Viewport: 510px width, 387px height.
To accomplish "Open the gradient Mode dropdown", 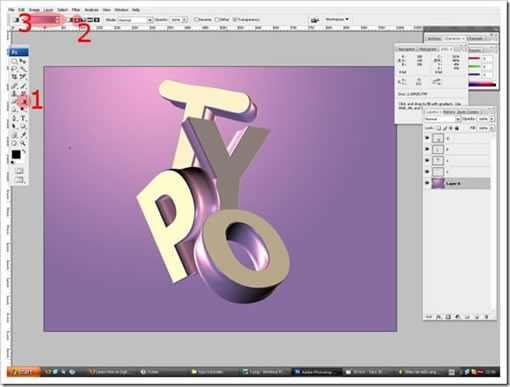I will (x=135, y=20).
